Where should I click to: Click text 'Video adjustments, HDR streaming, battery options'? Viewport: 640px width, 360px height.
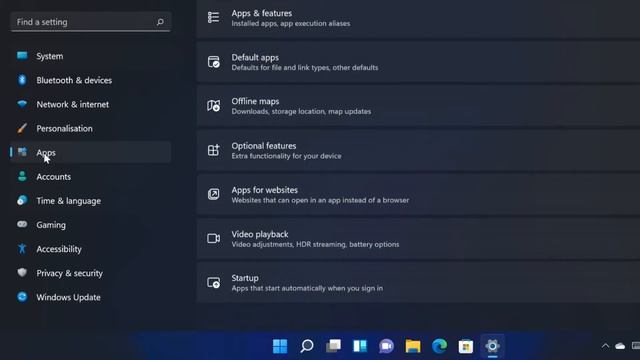(315, 244)
